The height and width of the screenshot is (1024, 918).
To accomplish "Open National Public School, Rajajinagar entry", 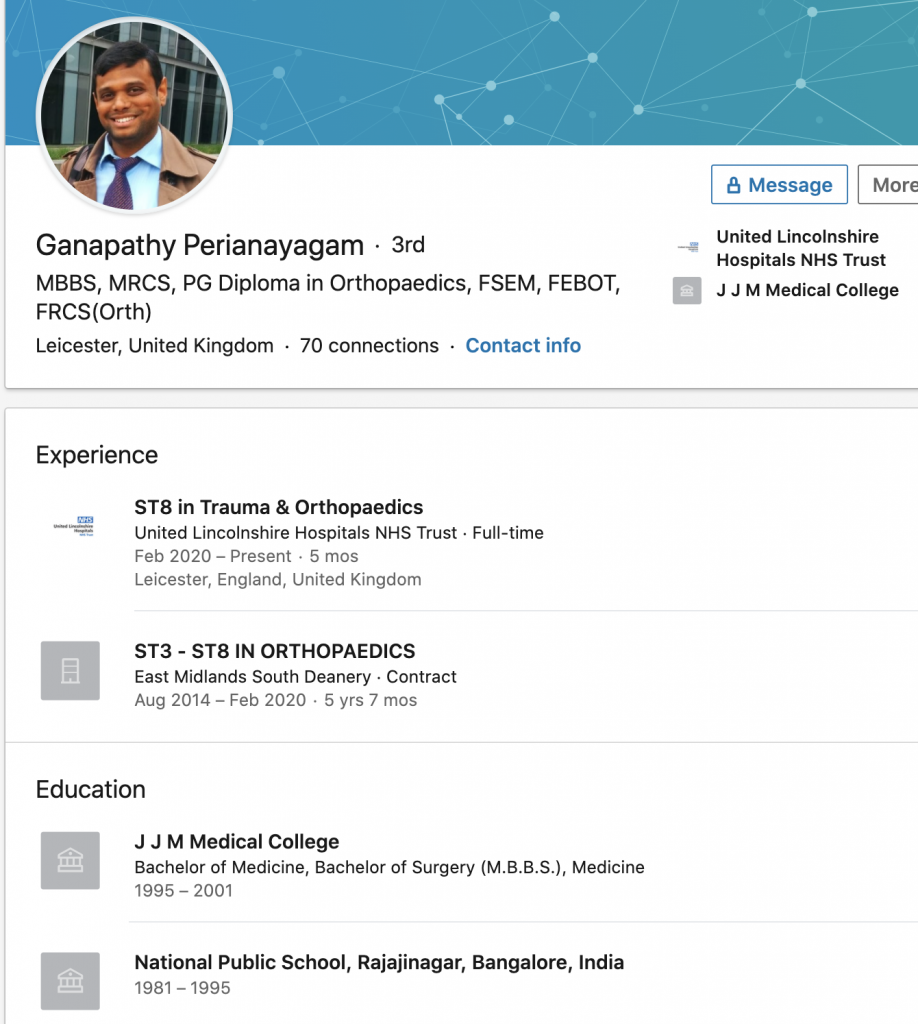I will [x=379, y=962].
